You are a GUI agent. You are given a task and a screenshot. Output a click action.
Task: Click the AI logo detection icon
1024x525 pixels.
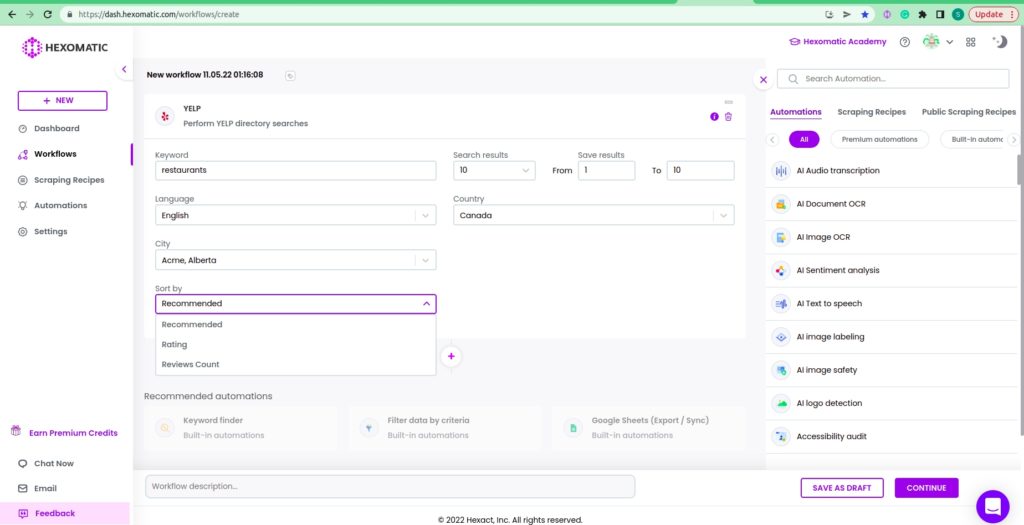pos(780,404)
